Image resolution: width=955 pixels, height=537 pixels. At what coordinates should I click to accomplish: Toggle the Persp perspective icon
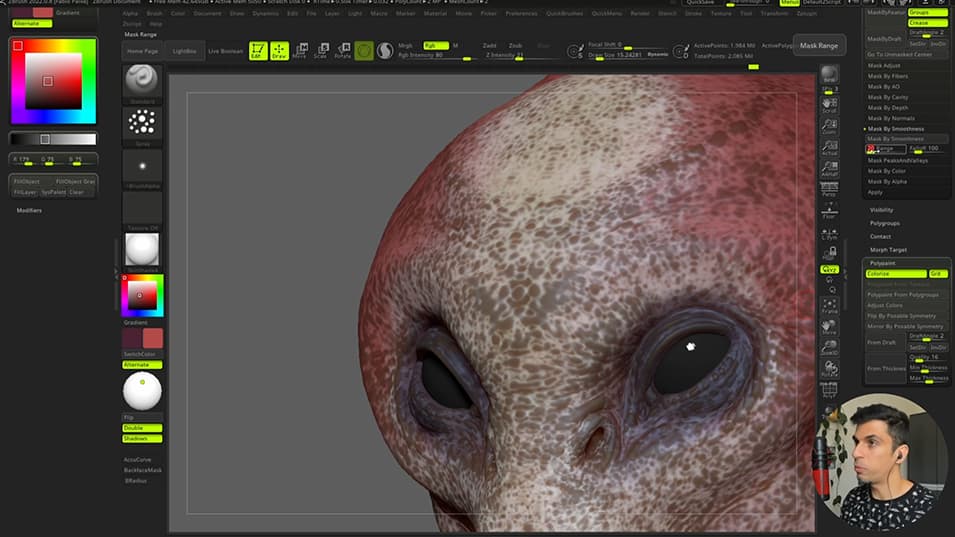829,189
